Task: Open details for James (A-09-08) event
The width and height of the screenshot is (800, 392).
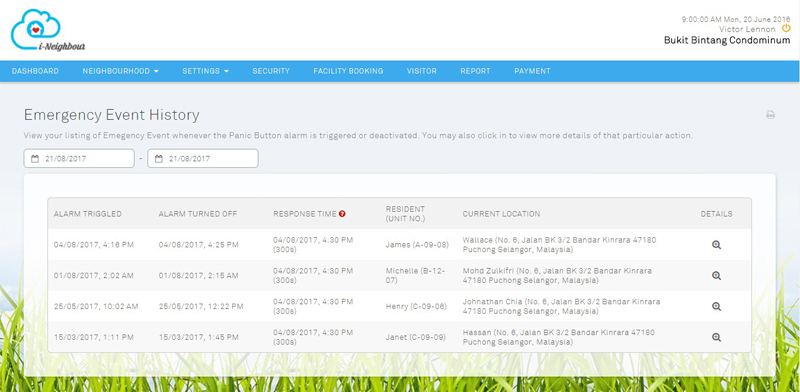Action: click(x=716, y=245)
